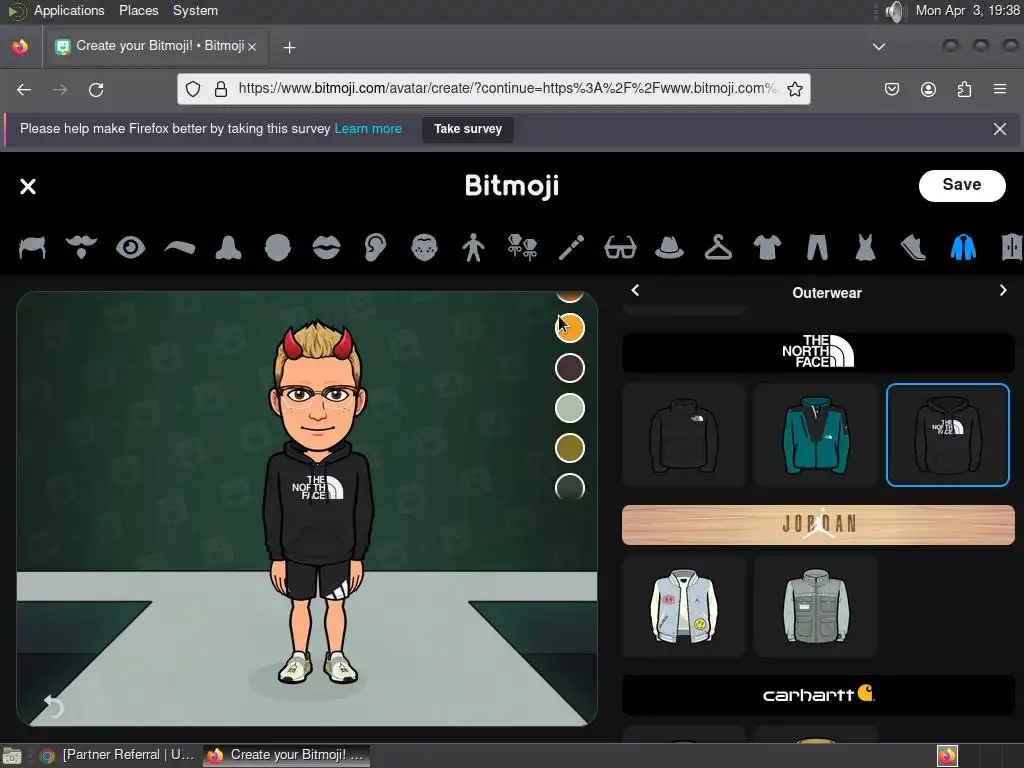Click the volume speaker icon
The height and width of the screenshot is (768, 1024).
pos(896,11)
